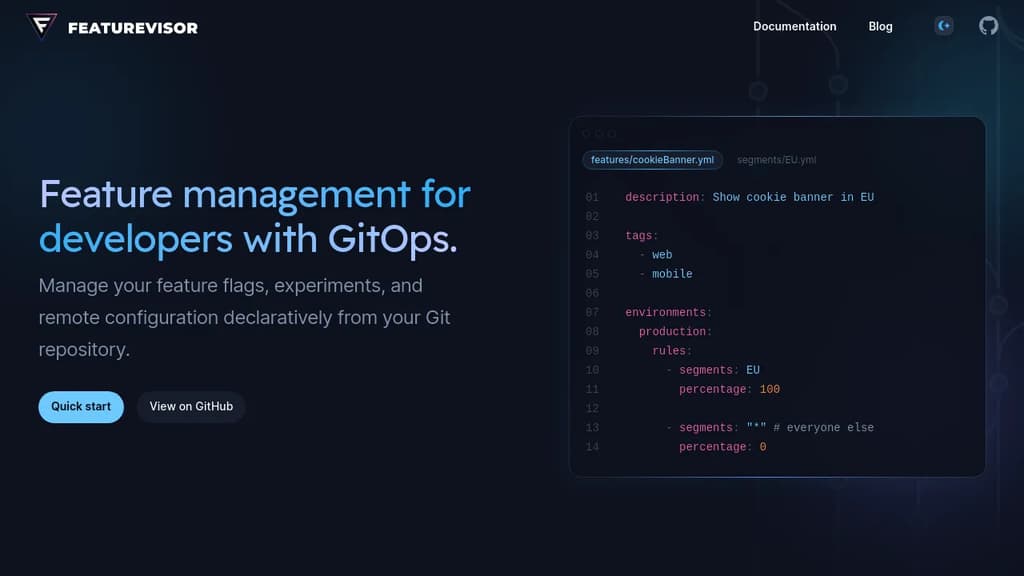Screen dimensions: 1024x576
Task: Select the description line in the YAML code
Action: pyautogui.click(x=750, y=197)
